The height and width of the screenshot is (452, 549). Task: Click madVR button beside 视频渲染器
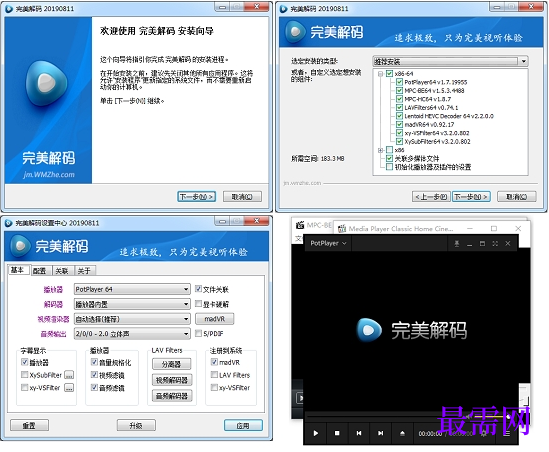pyautogui.click(x=215, y=319)
